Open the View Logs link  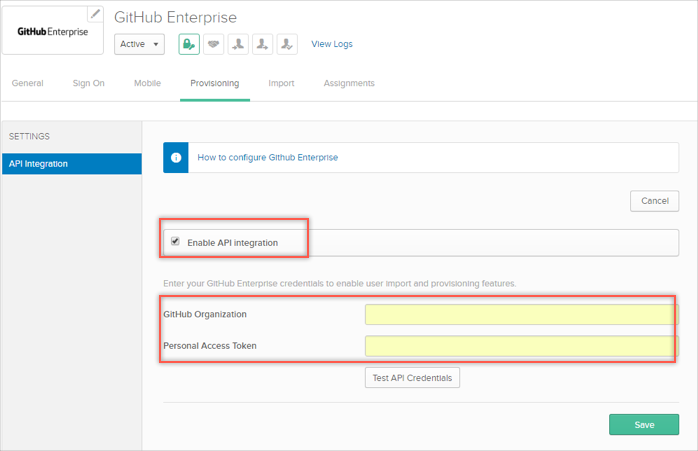(332, 44)
